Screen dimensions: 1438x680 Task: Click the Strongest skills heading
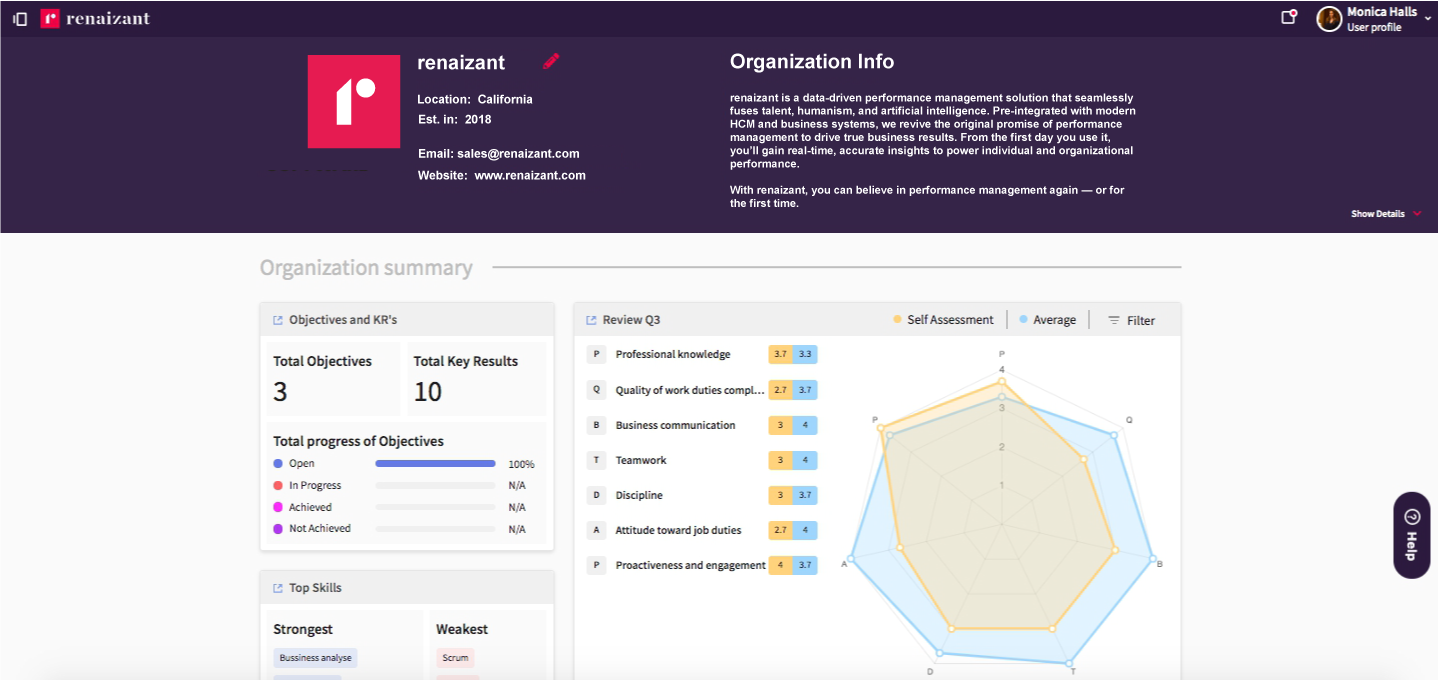click(303, 629)
